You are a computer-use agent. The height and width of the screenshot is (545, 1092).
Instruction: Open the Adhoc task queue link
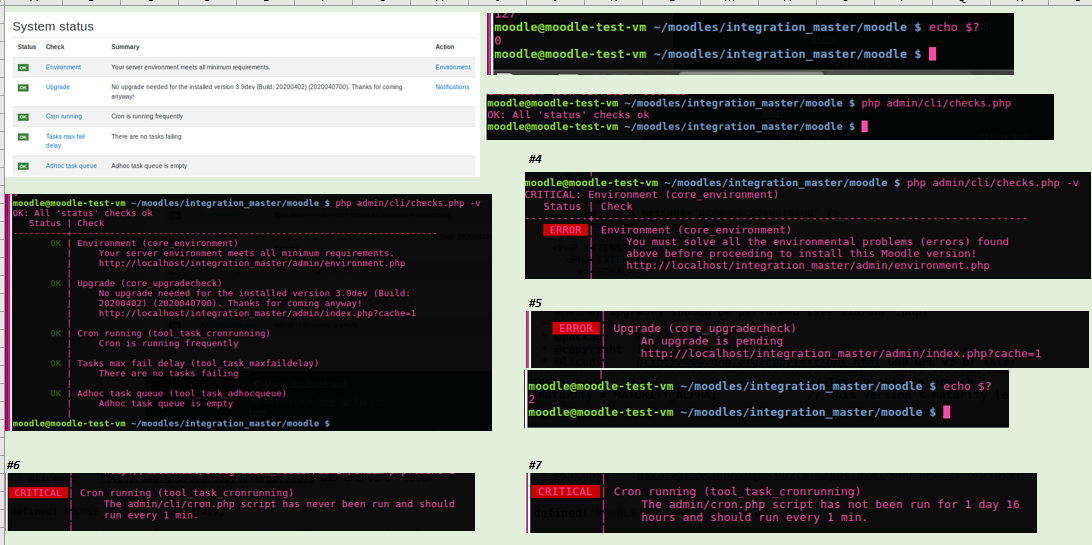[71, 166]
